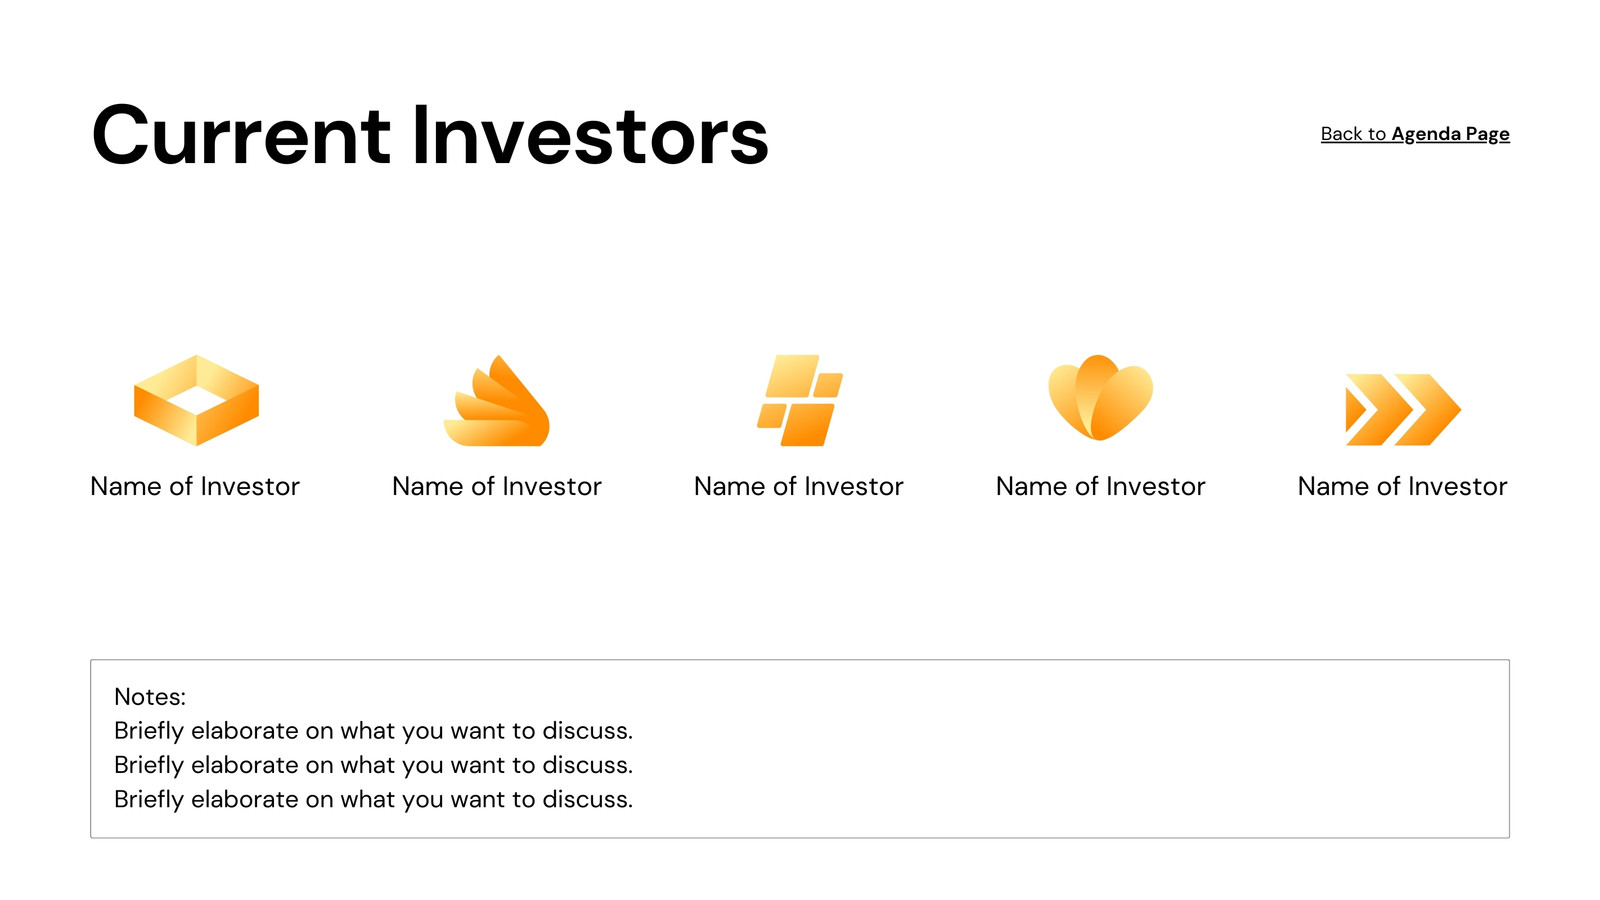Screen dimensions: 1600x900
Task: Select the first 'Briefly elaborate' notes line
Action: coord(373,731)
